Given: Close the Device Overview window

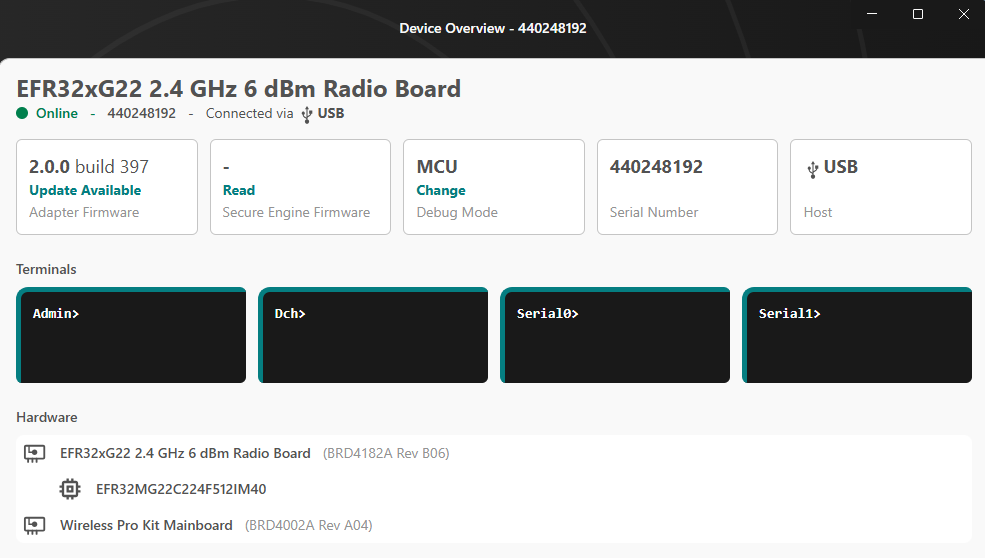Looking at the screenshot, I should [x=964, y=14].
